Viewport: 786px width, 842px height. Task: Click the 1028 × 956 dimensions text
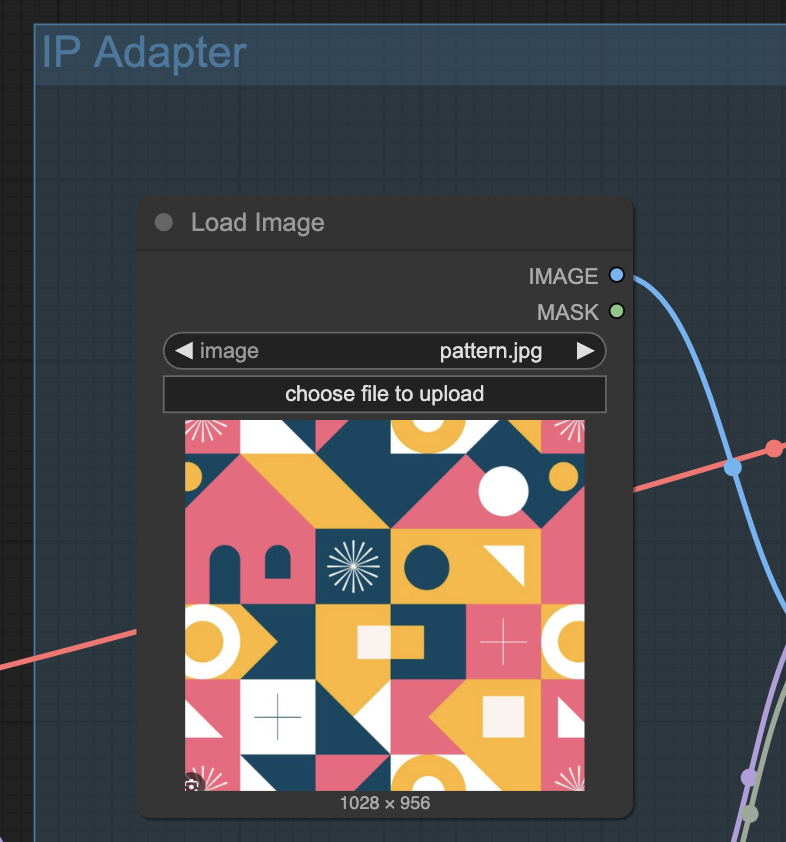(x=384, y=803)
